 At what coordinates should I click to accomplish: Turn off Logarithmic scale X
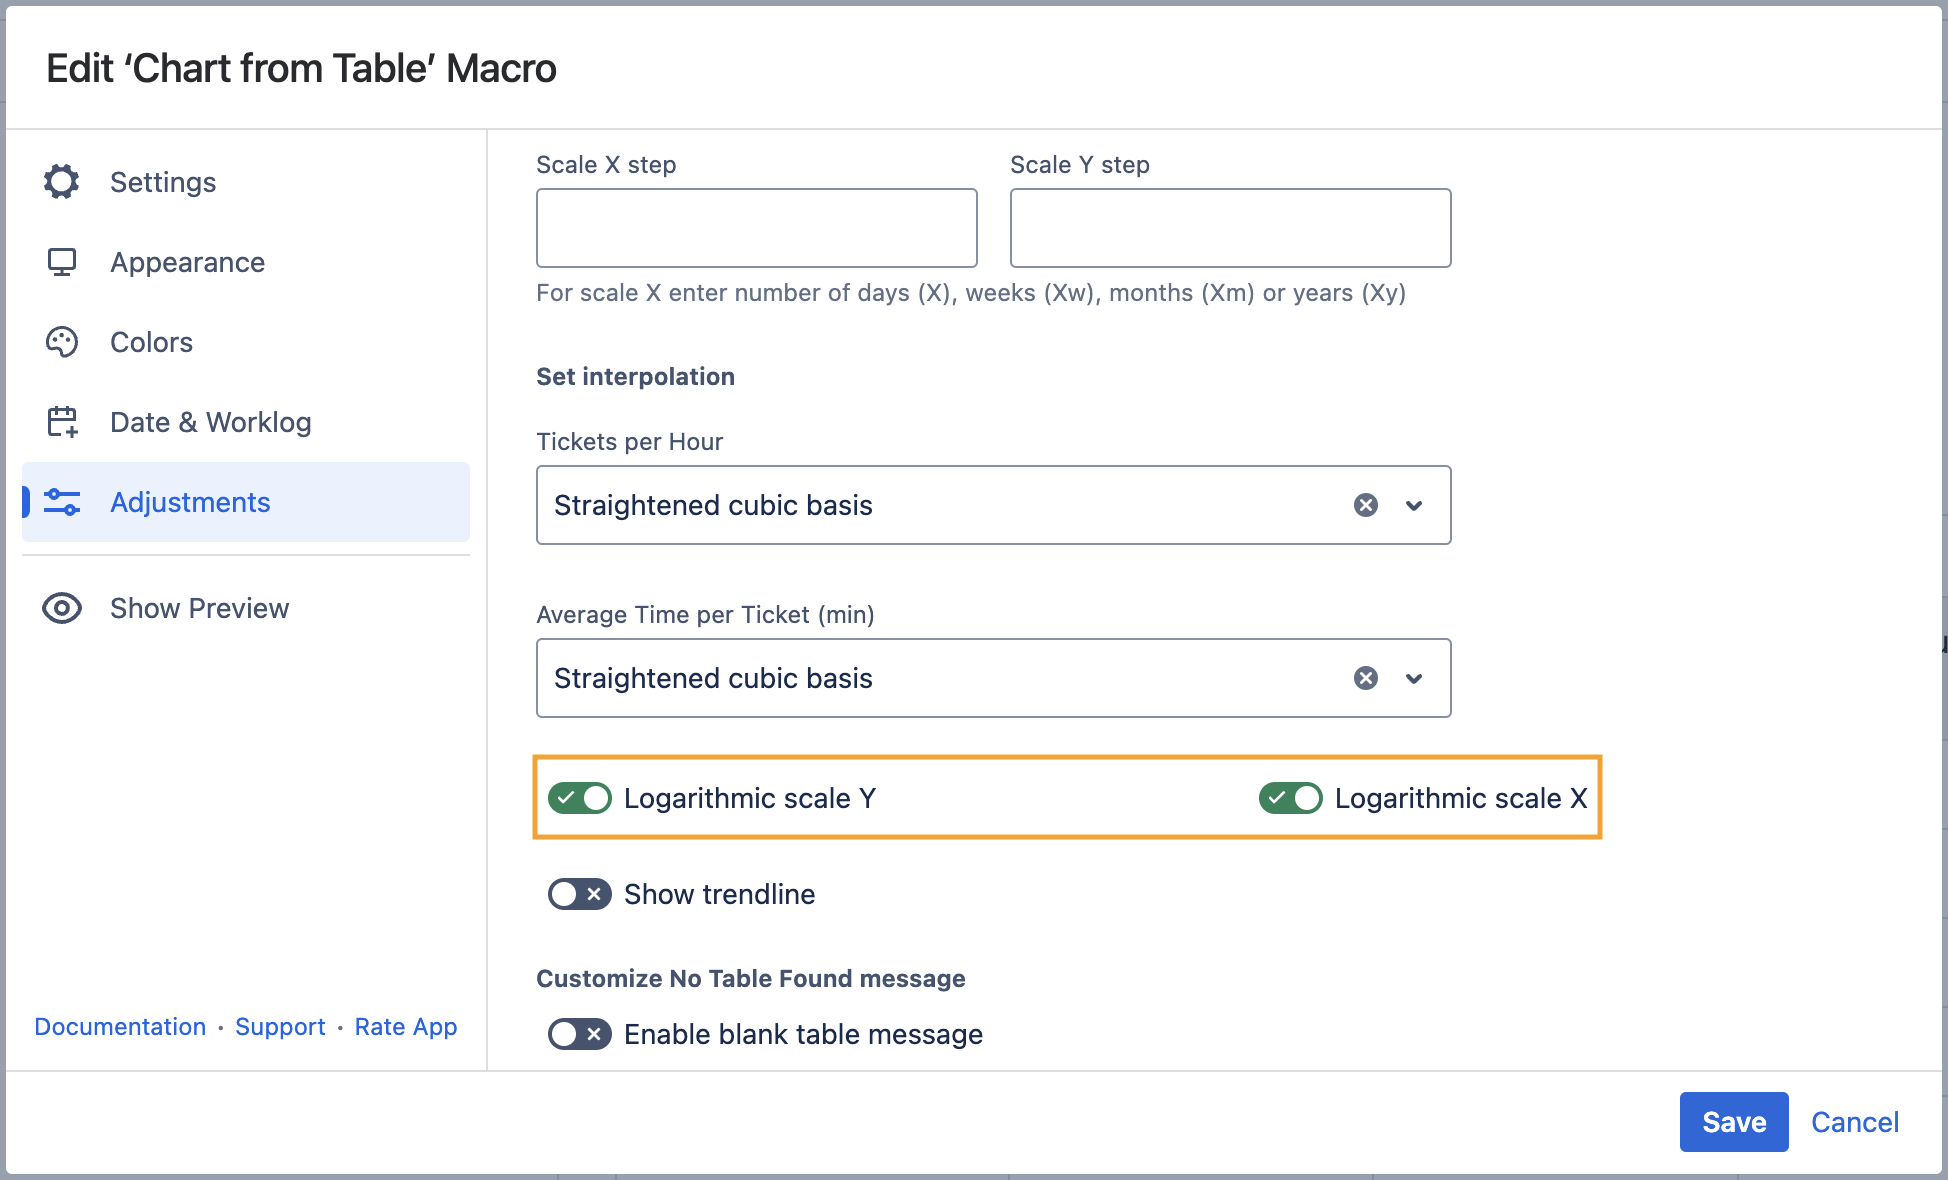click(1290, 798)
